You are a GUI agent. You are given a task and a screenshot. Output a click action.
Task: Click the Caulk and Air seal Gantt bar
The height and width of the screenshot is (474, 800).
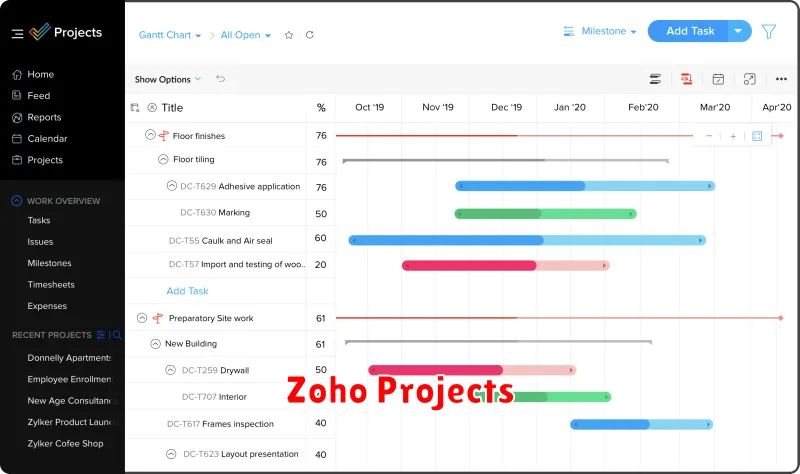(x=527, y=240)
